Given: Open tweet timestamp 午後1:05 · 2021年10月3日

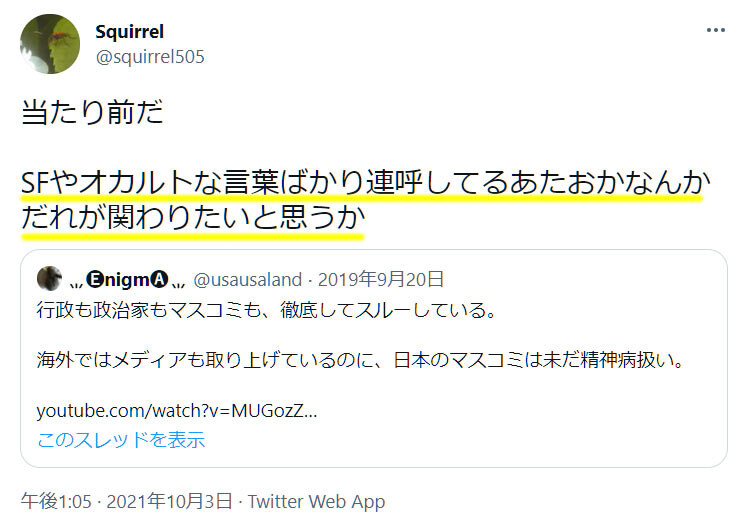Looking at the screenshot, I should (x=127, y=502).
